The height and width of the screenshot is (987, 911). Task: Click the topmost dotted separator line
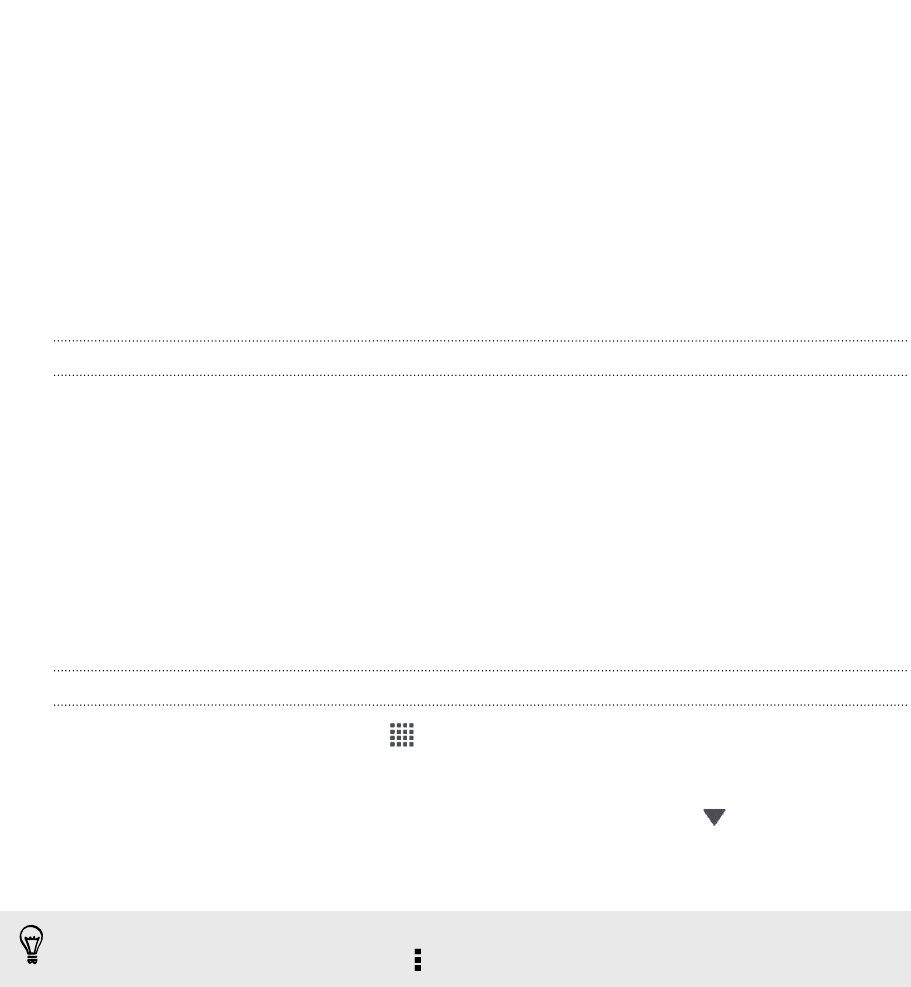coord(480,341)
